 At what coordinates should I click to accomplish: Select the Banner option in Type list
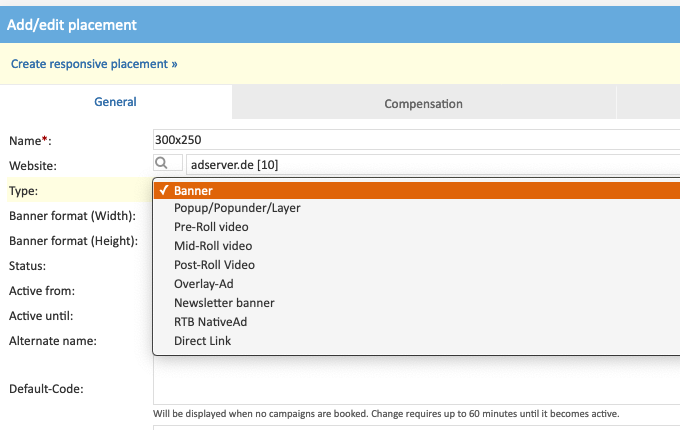pyautogui.click(x=417, y=191)
